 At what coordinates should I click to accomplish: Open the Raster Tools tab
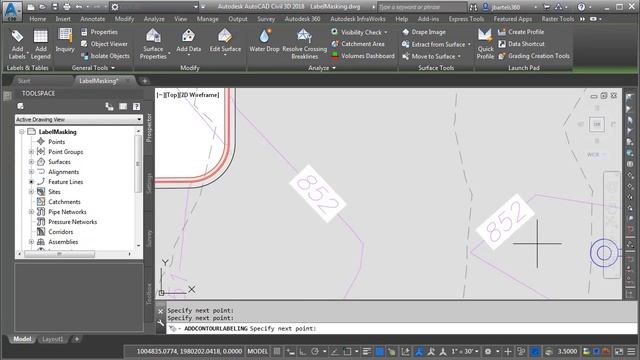(x=558, y=19)
